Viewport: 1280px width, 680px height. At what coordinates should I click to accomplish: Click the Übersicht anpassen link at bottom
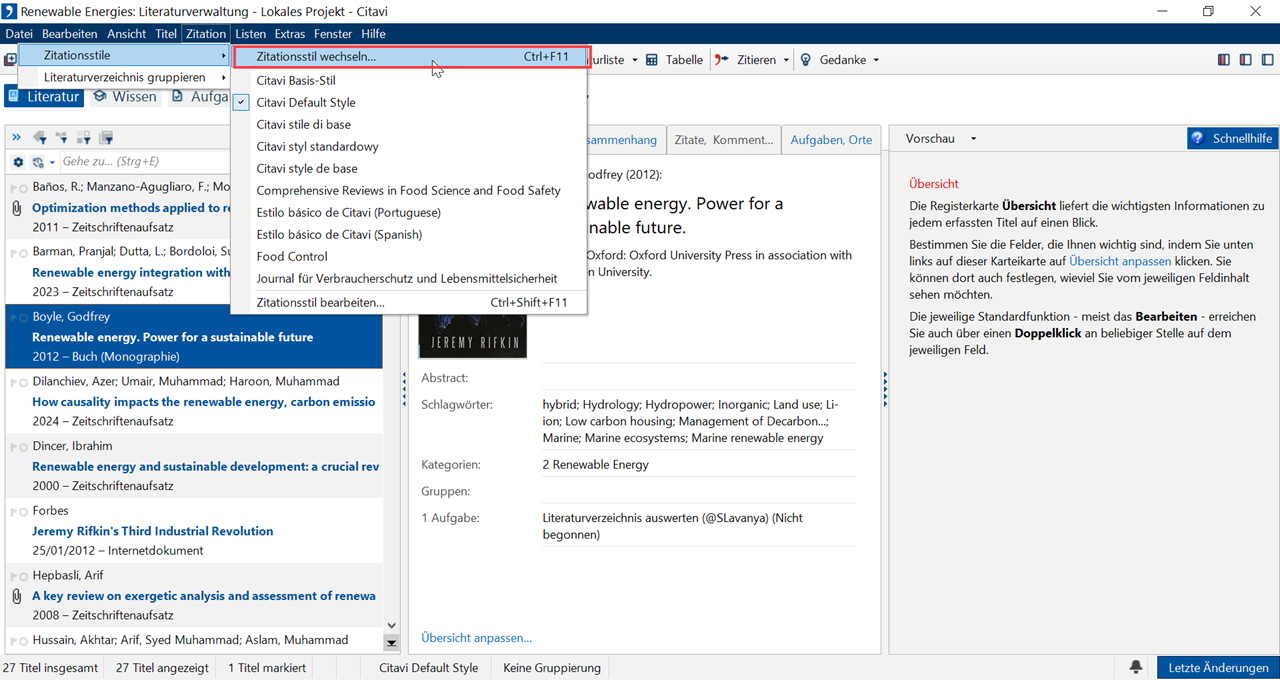(x=476, y=638)
